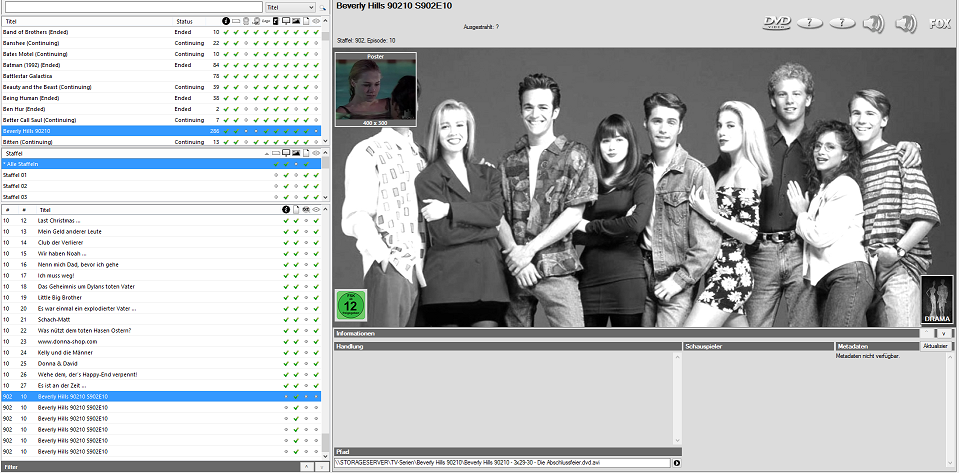Select episode Little Big Brother
This screenshot has height=473, width=959.
click(x=161, y=297)
